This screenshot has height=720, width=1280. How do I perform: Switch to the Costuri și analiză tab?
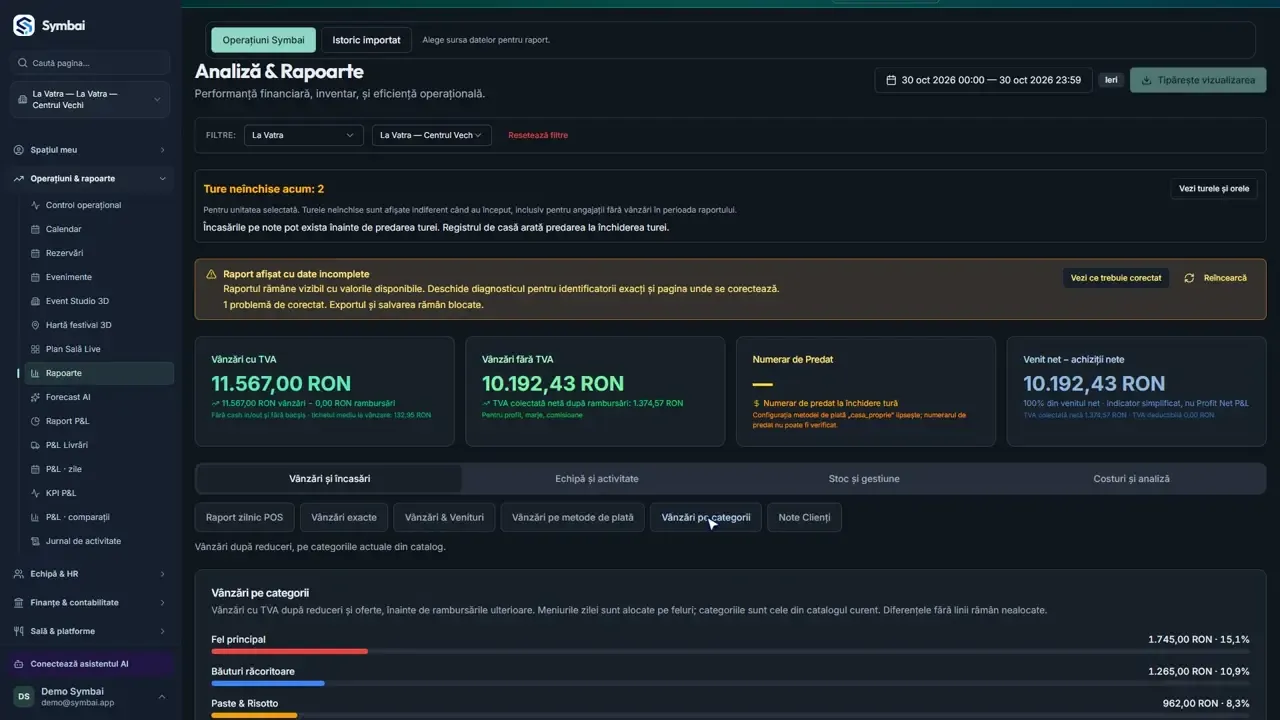[1132, 478]
